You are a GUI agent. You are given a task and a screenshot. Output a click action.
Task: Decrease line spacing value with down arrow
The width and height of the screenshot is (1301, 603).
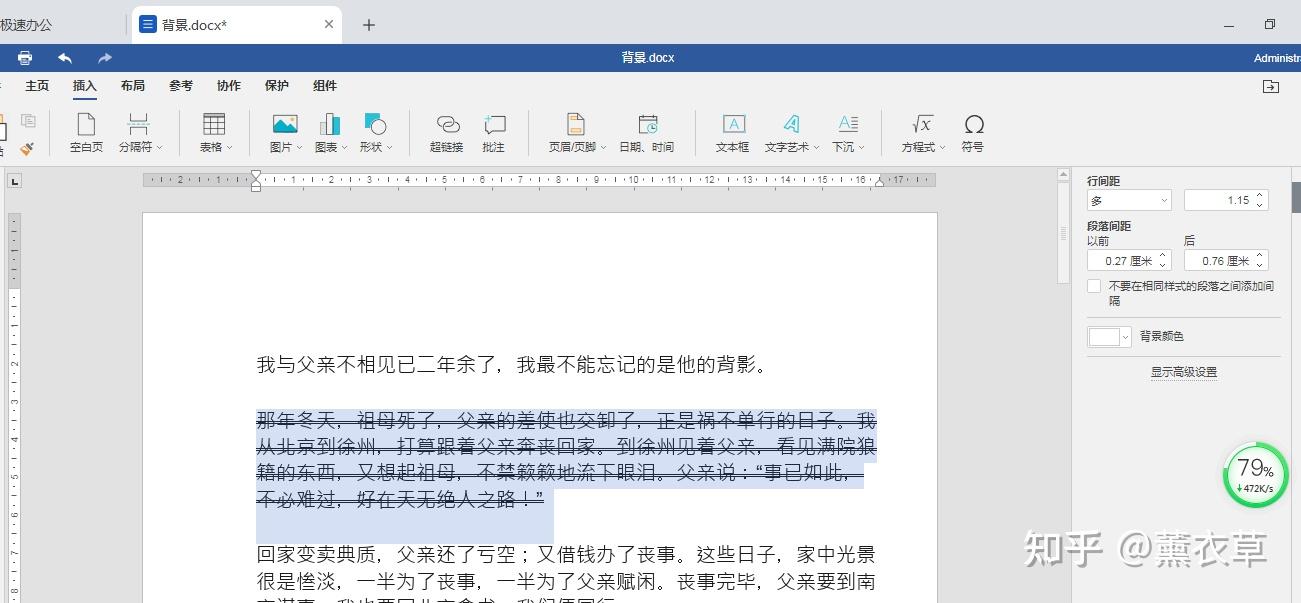1260,206
